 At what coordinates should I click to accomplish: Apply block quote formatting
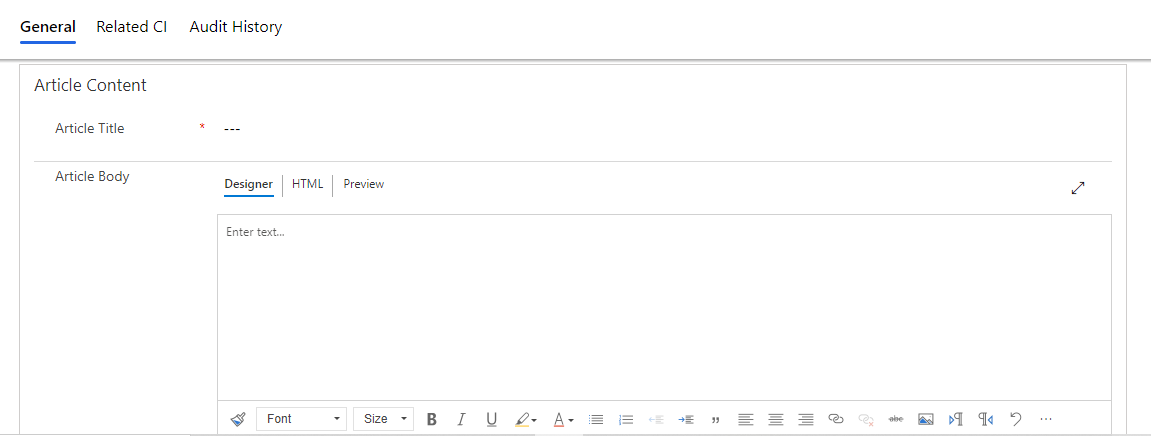pyautogui.click(x=716, y=419)
